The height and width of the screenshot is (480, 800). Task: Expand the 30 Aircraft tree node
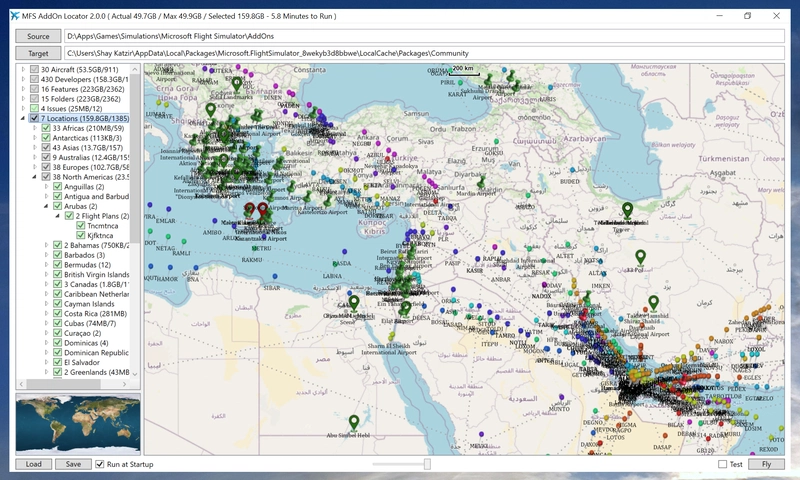(x=24, y=69)
